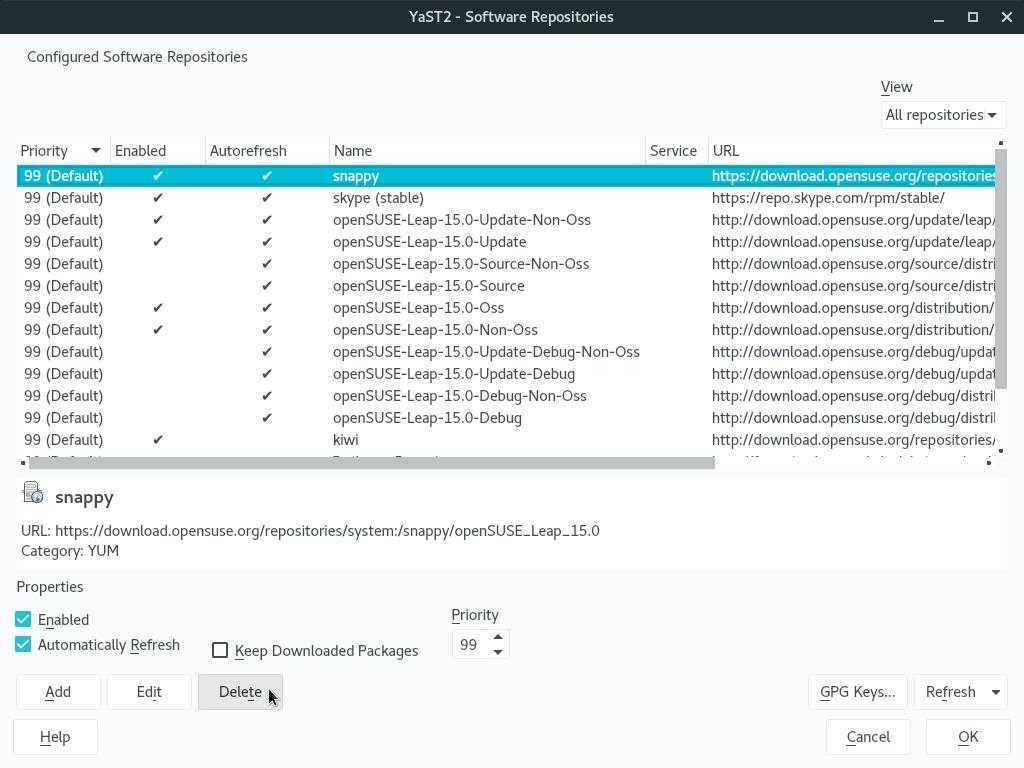Uncheck the Enabled checkbox
Screen dimensions: 1024x768
pyautogui.click(x=23, y=620)
